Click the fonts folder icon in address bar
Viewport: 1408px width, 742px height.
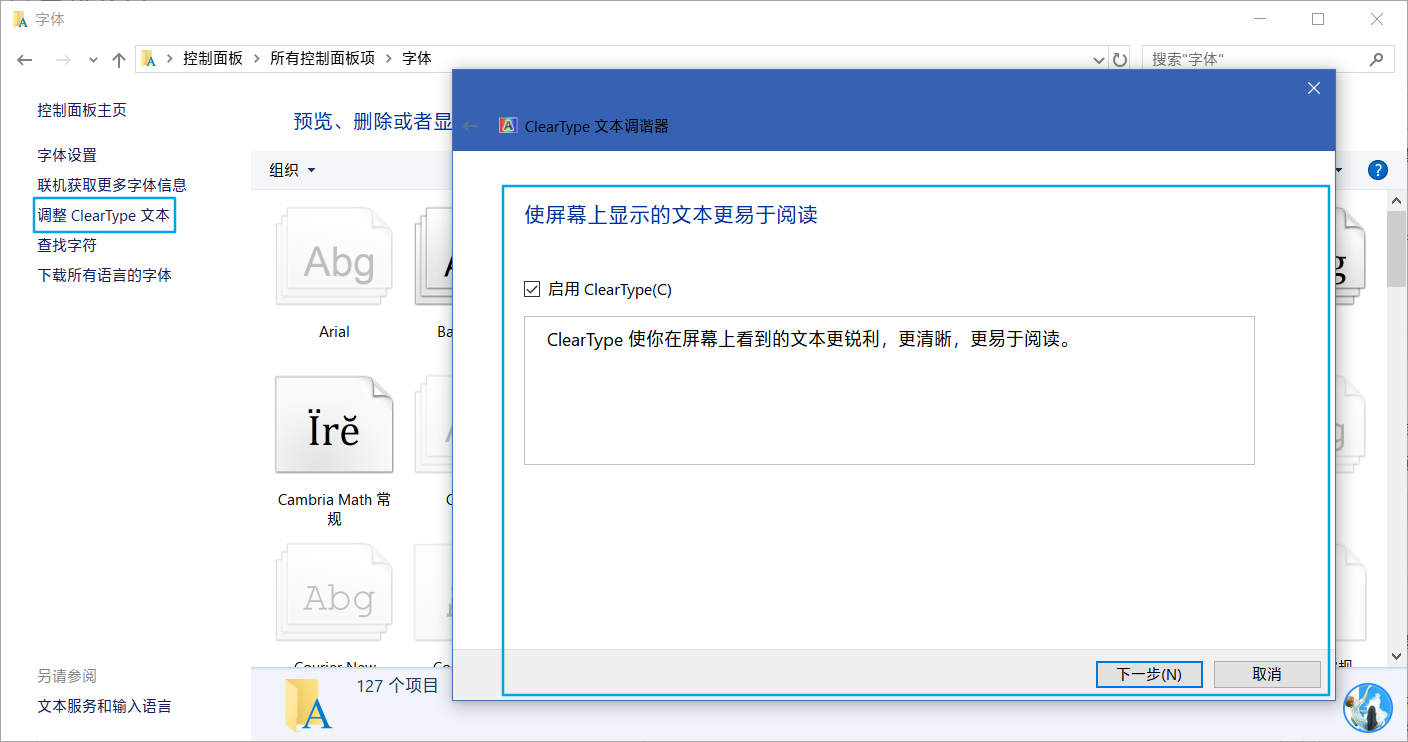(149, 59)
